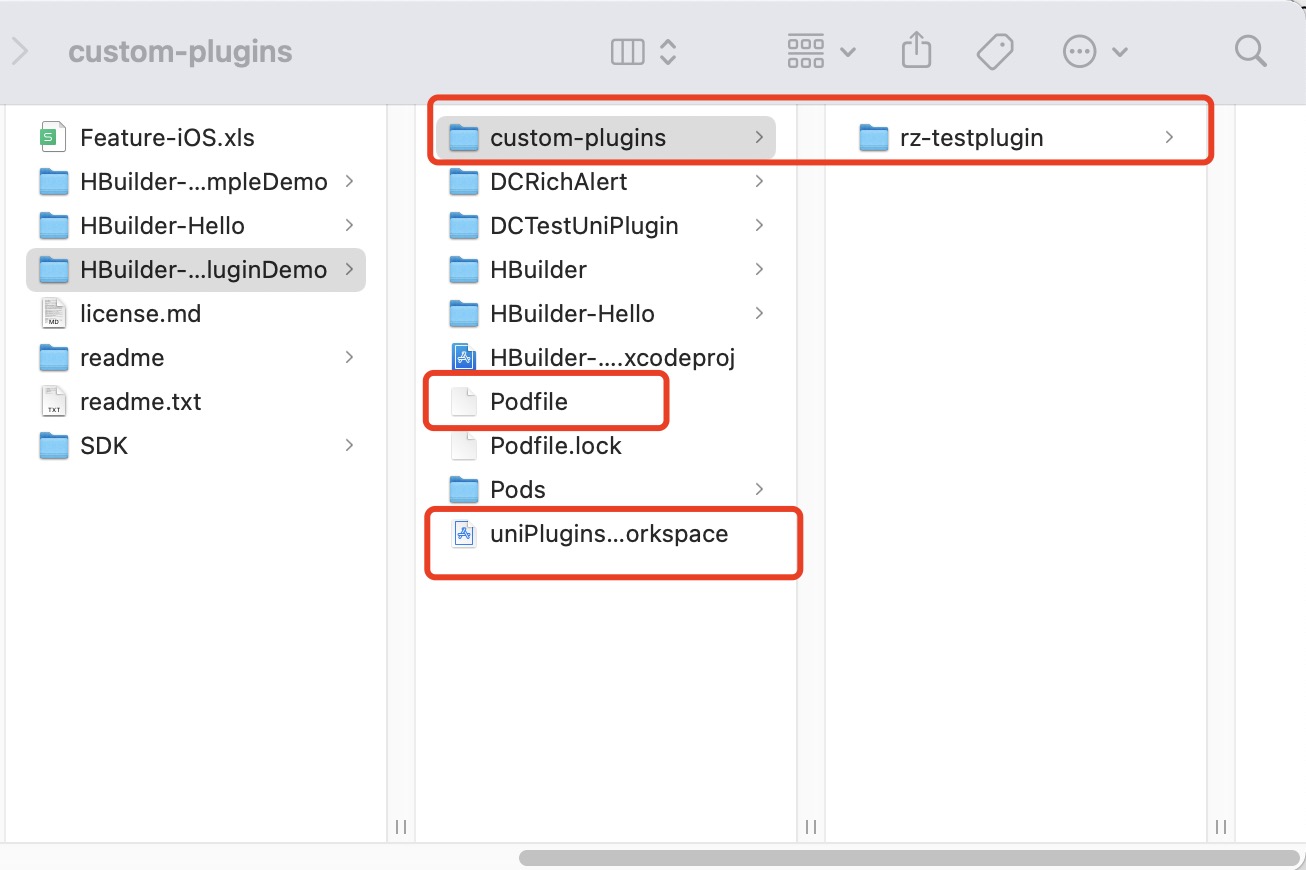Click the Share toolbar icon
The height and width of the screenshot is (870, 1306).
[x=916, y=50]
